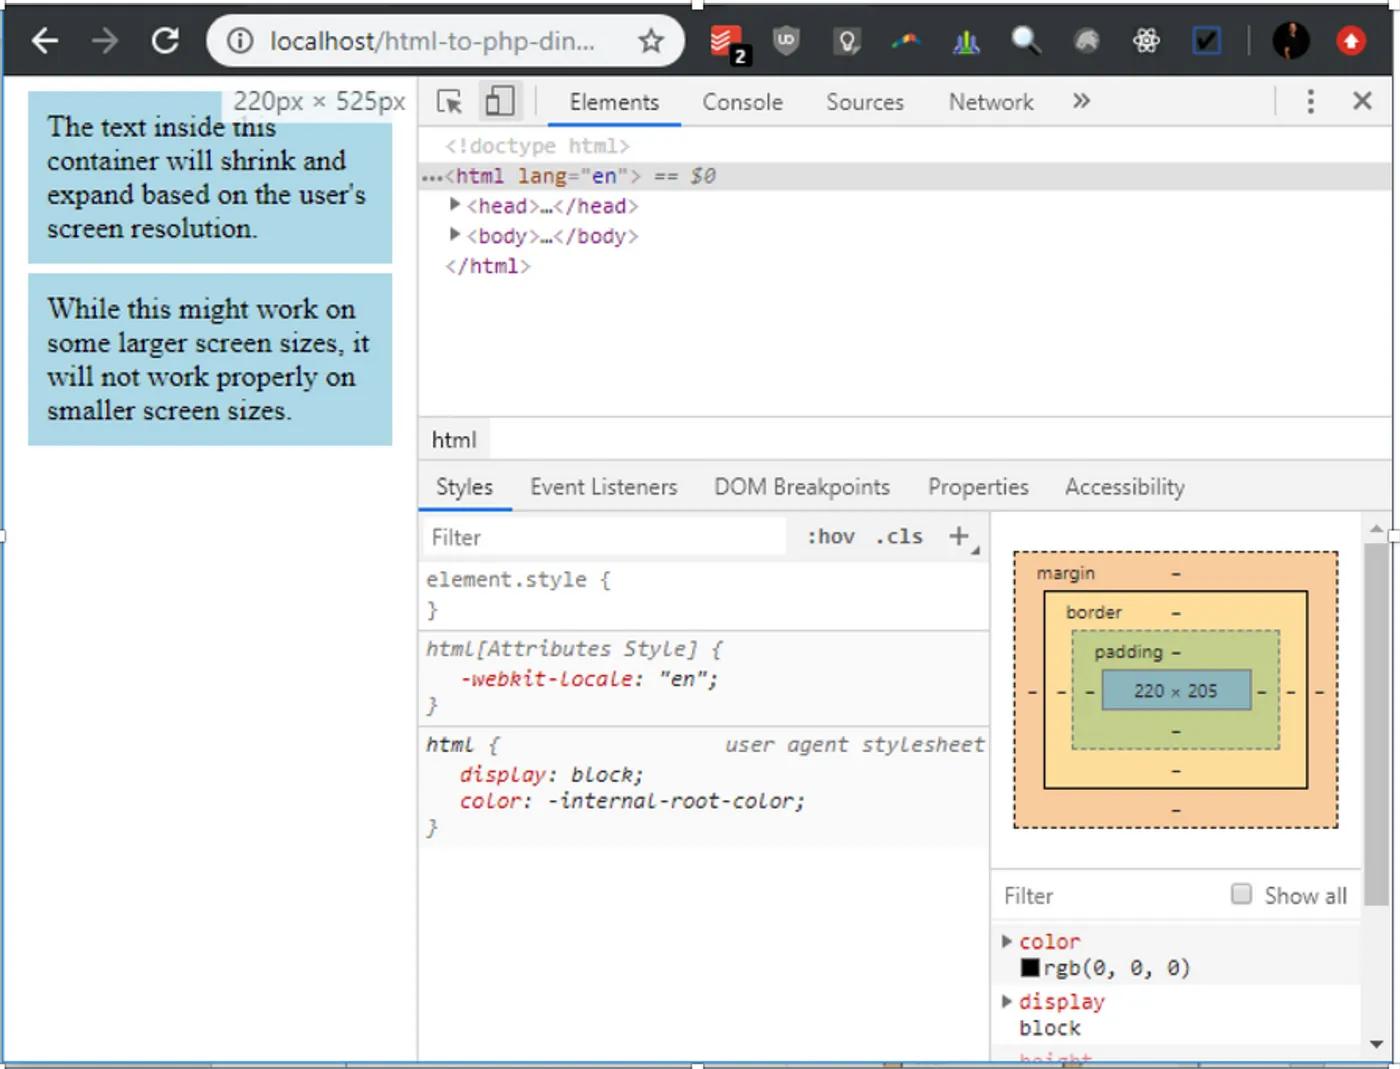The width and height of the screenshot is (1400, 1069).
Task: Open the Event Listeners tab
Action: pyautogui.click(x=603, y=487)
